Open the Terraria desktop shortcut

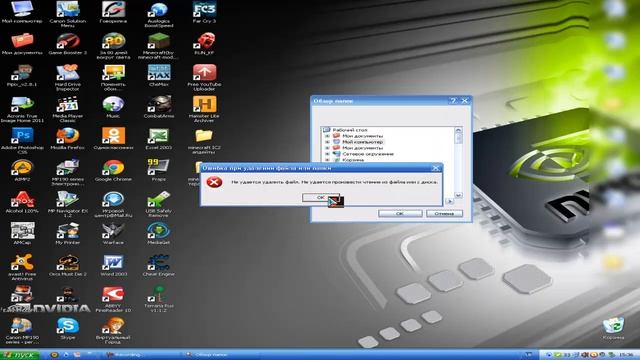click(159, 299)
